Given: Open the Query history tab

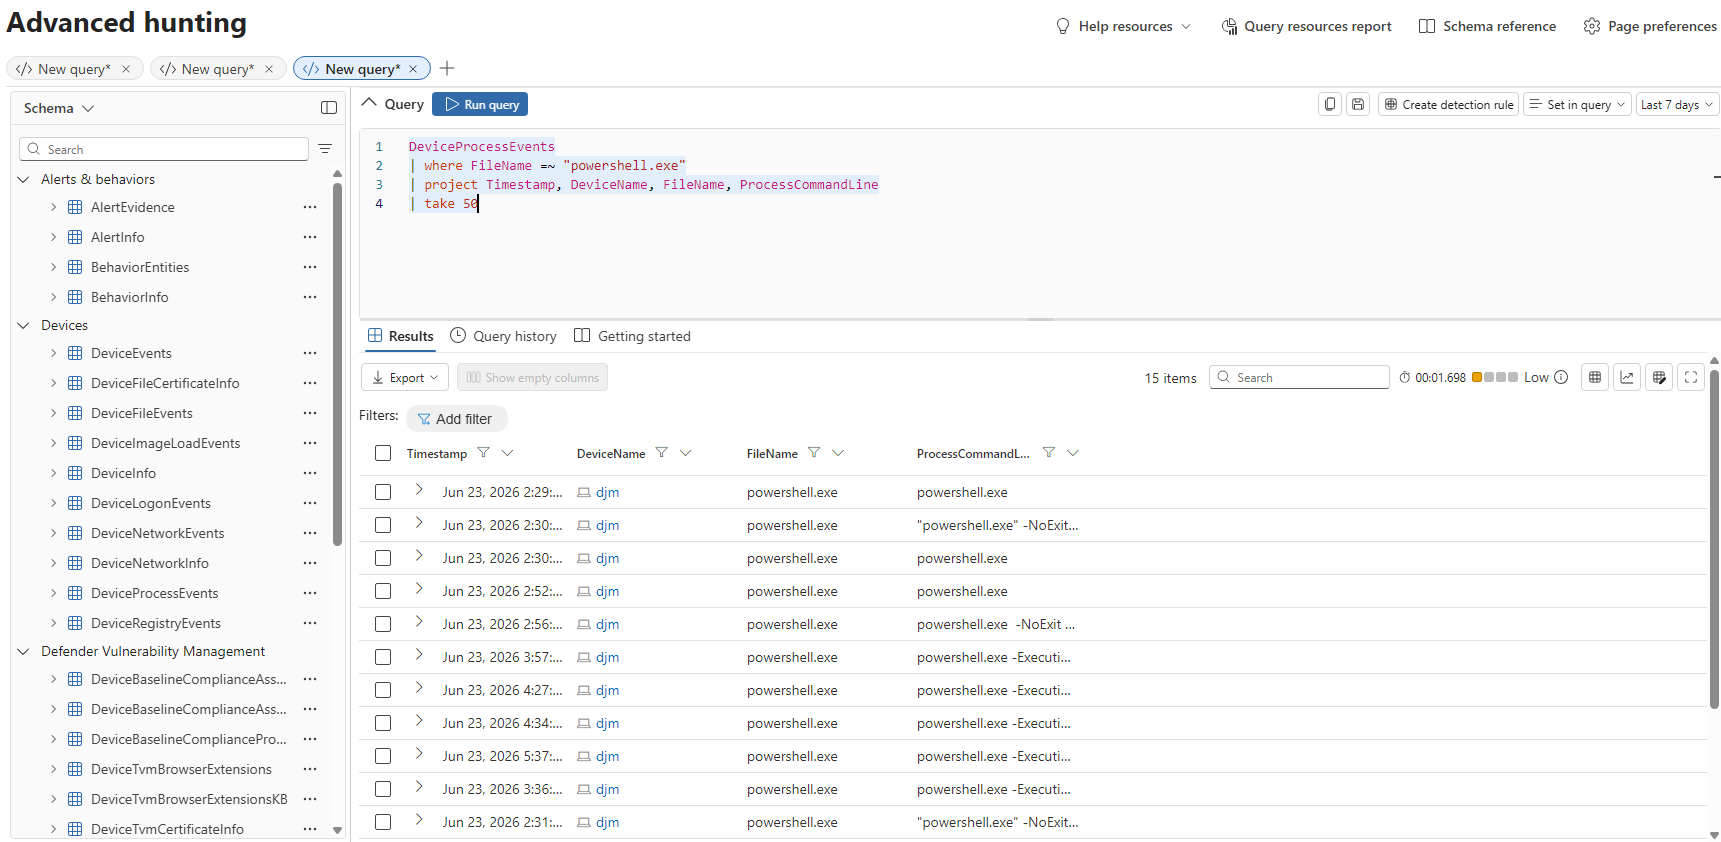Looking at the screenshot, I should coord(503,336).
